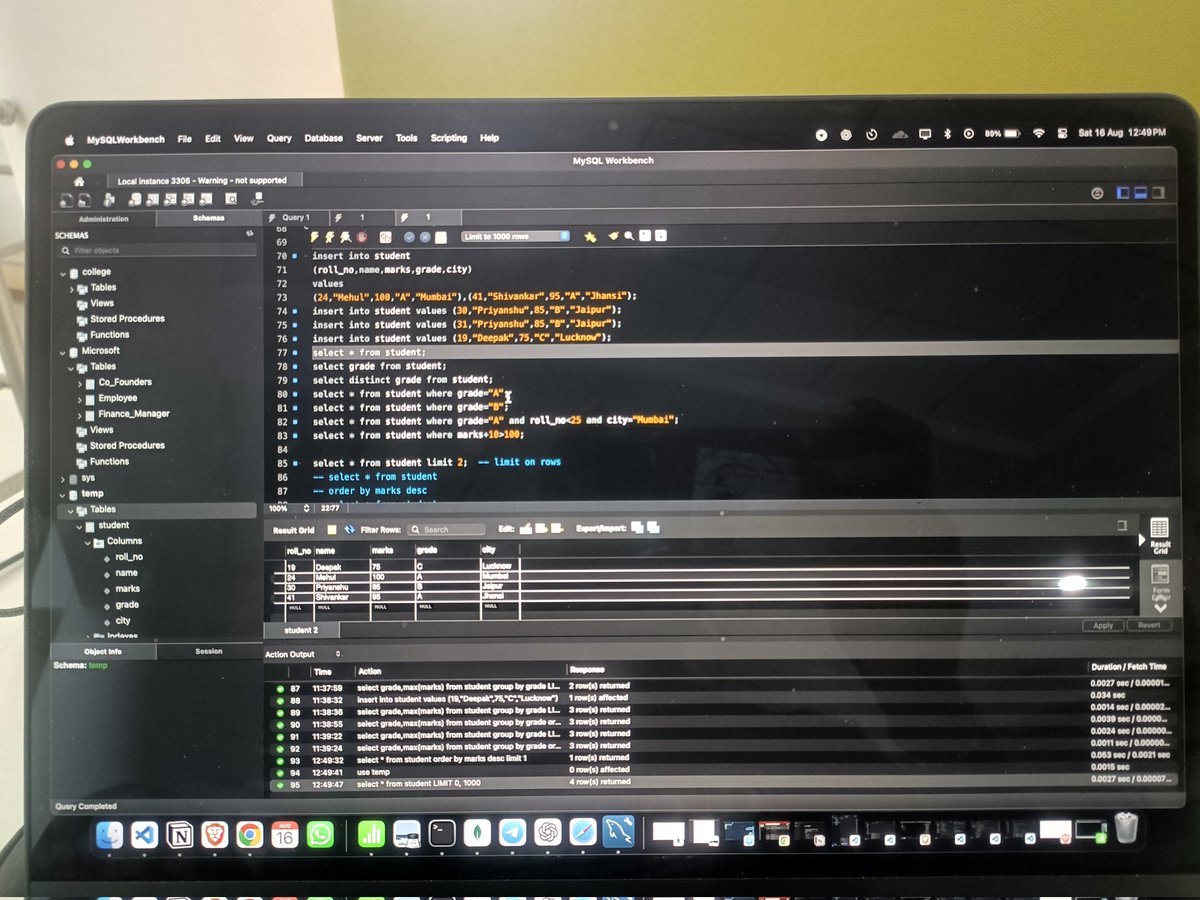The height and width of the screenshot is (900, 1200).
Task: Toggle invisible characters icon in query toolbar
Action: click(645, 236)
